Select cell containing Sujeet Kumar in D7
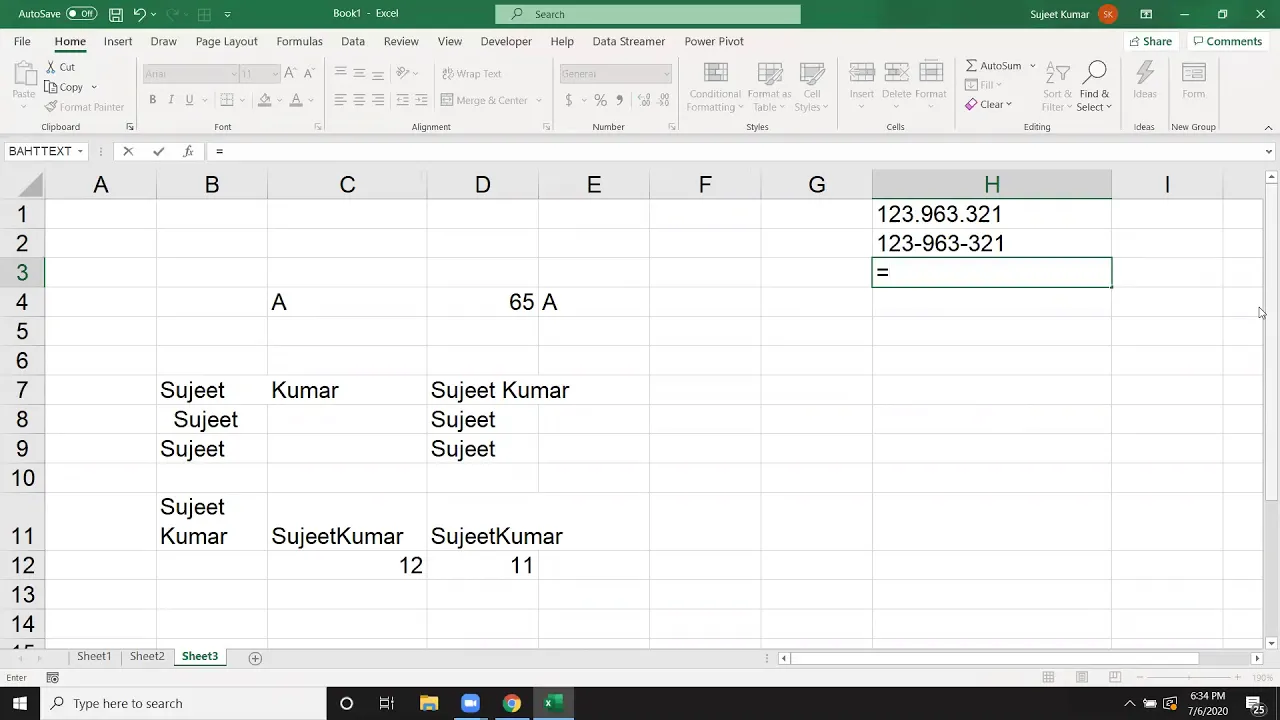Image resolution: width=1280 pixels, height=720 pixels. (x=482, y=390)
